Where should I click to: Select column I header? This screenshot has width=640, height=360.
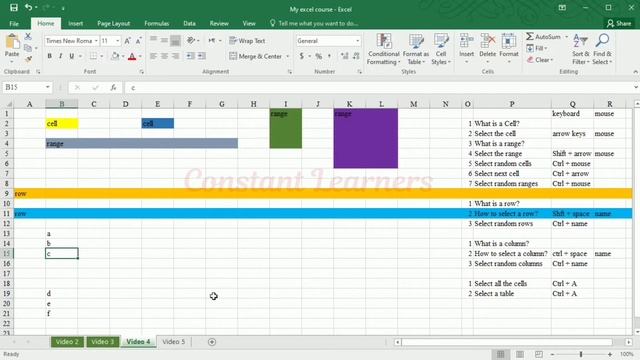[286, 104]
